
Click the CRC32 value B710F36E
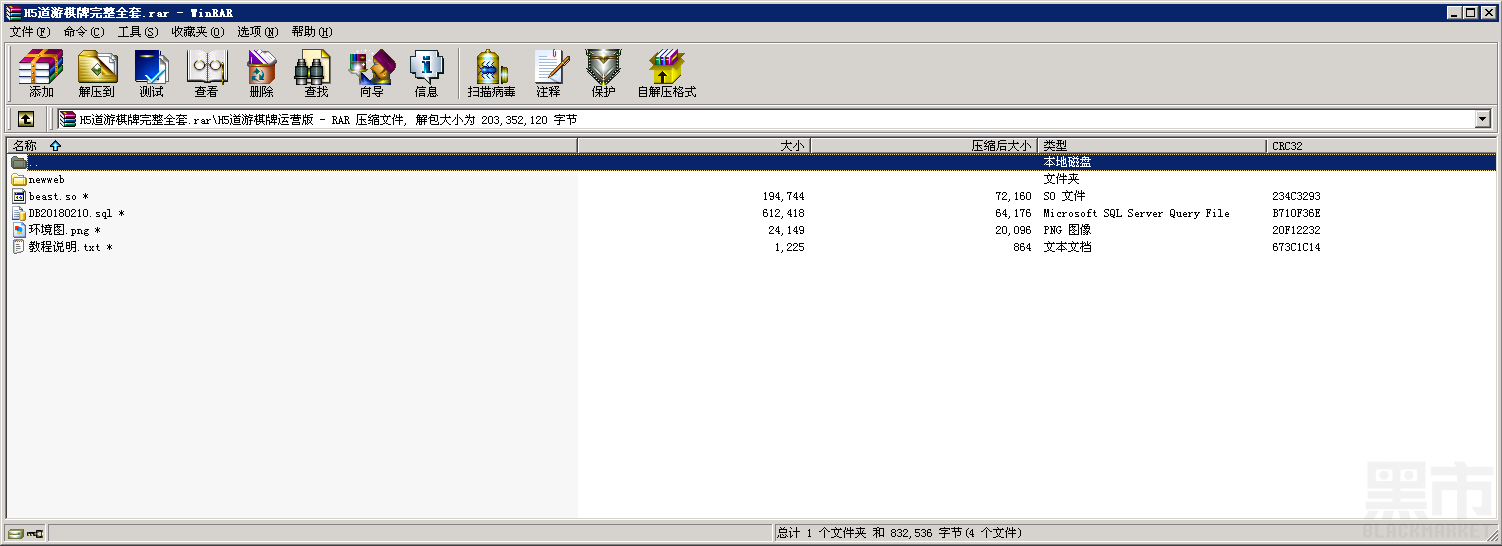[x=1296, y=214]
